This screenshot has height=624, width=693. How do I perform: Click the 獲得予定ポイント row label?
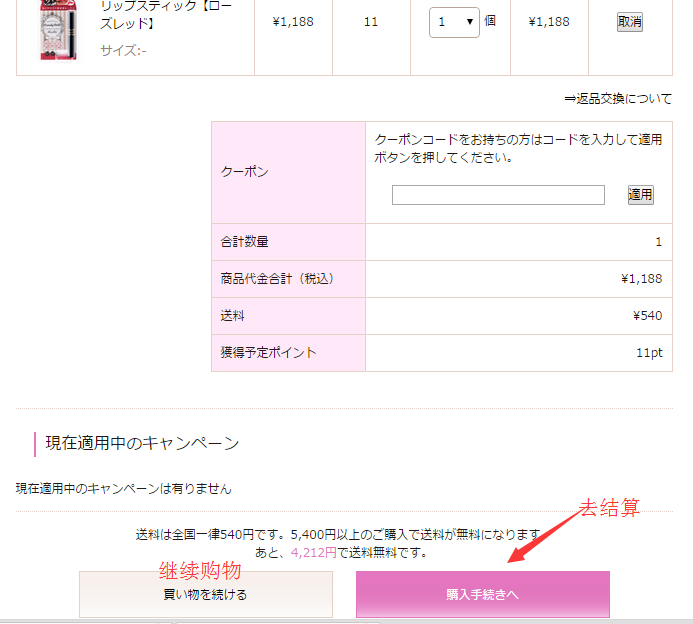(x=268, y=353)
